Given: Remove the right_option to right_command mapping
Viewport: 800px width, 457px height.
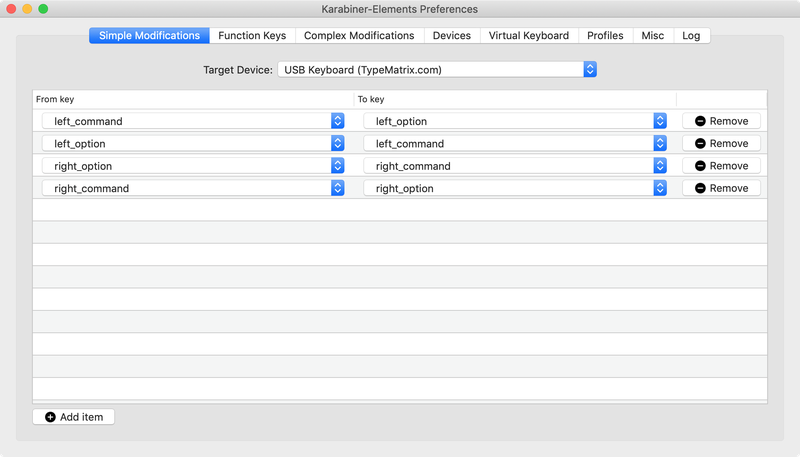Looking at the screenshot, I should click(721, 166).
